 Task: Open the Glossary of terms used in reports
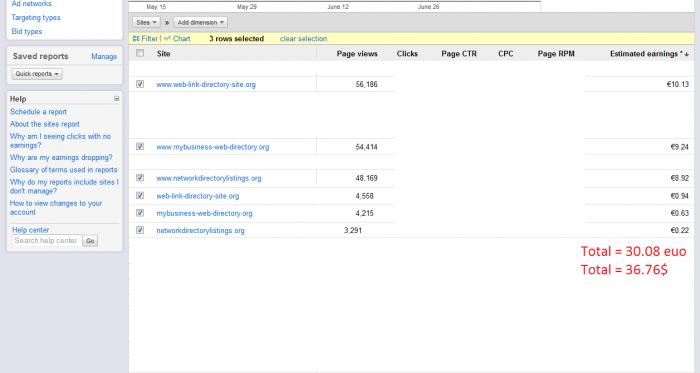[63, 170]
